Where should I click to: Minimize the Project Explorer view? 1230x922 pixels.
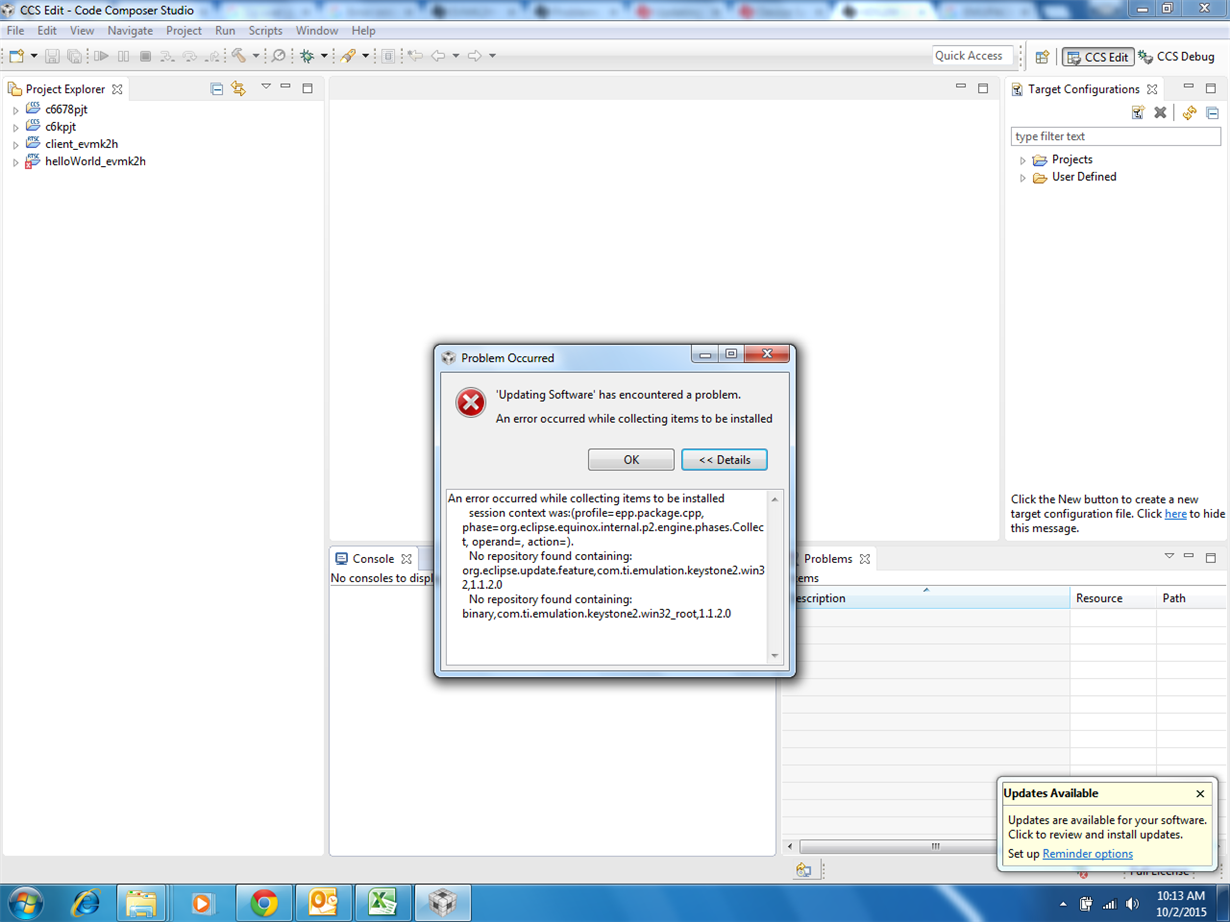coord(286,88)
